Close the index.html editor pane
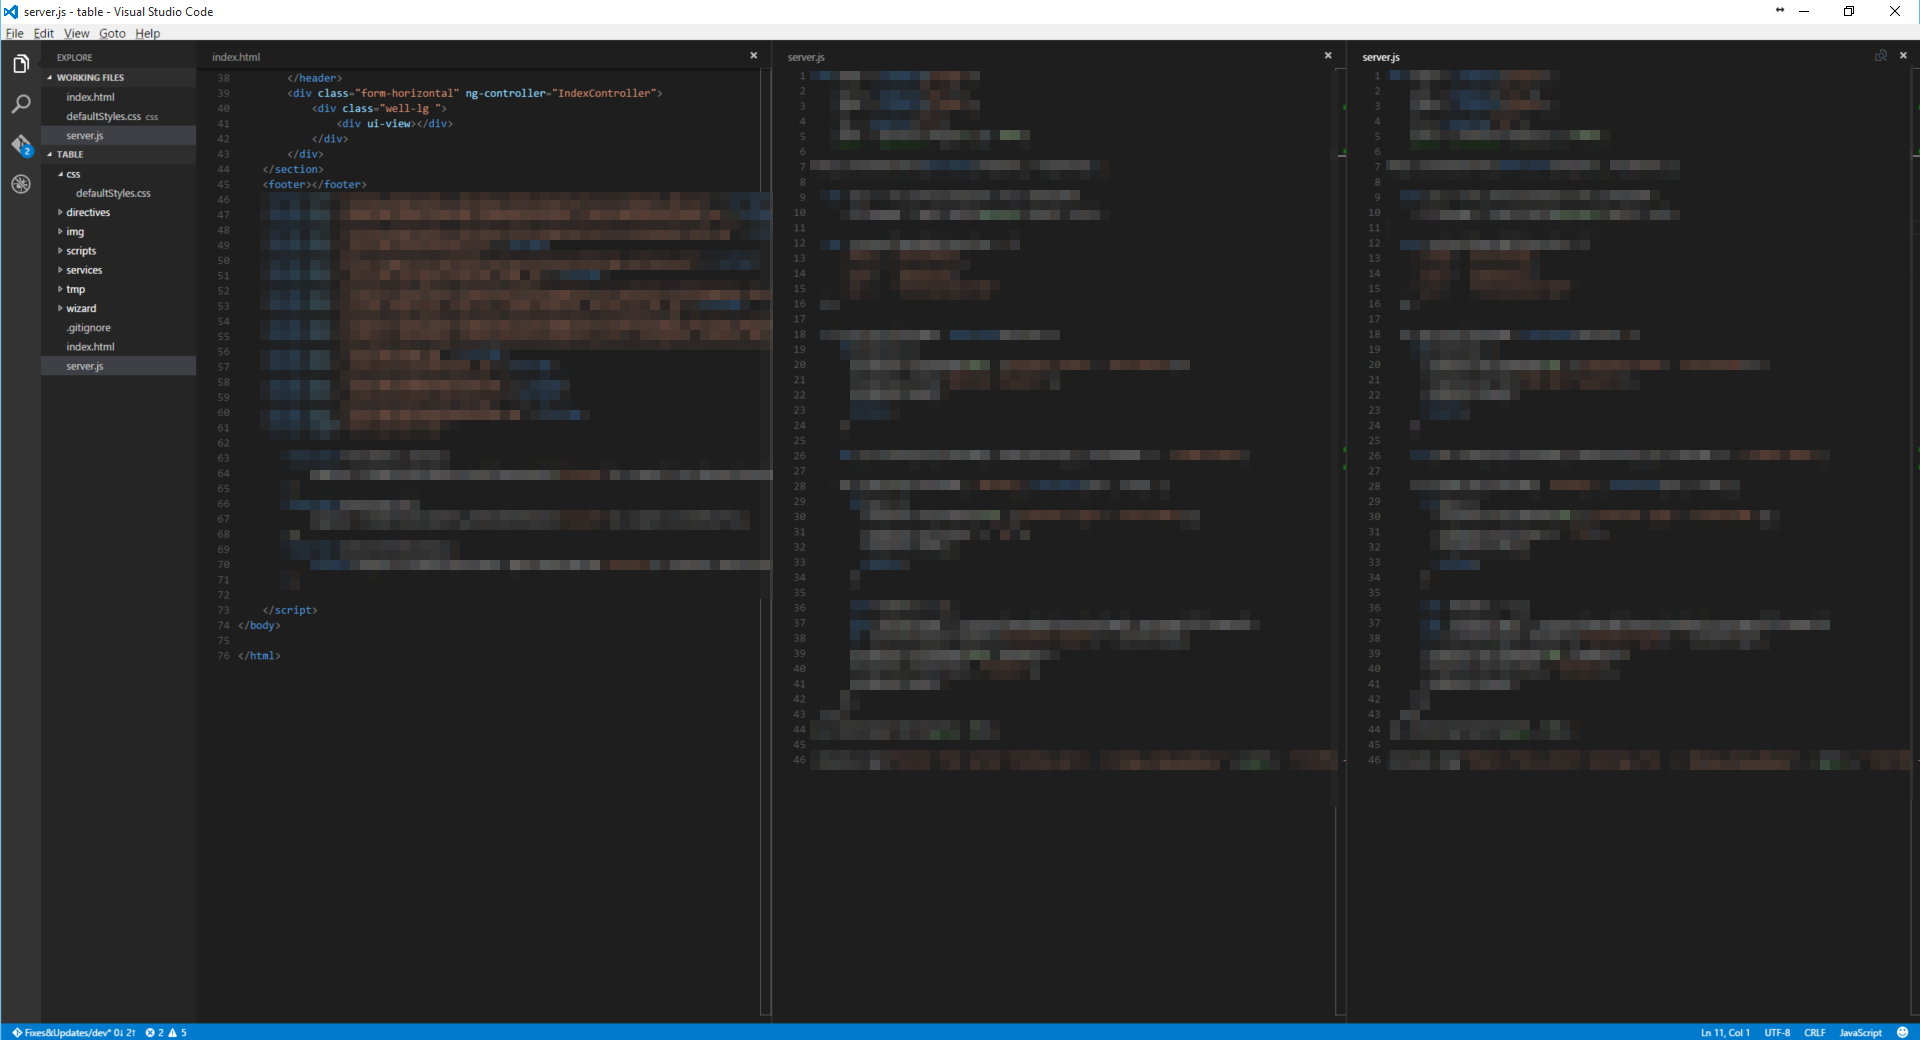 click(x=754, y=56)
